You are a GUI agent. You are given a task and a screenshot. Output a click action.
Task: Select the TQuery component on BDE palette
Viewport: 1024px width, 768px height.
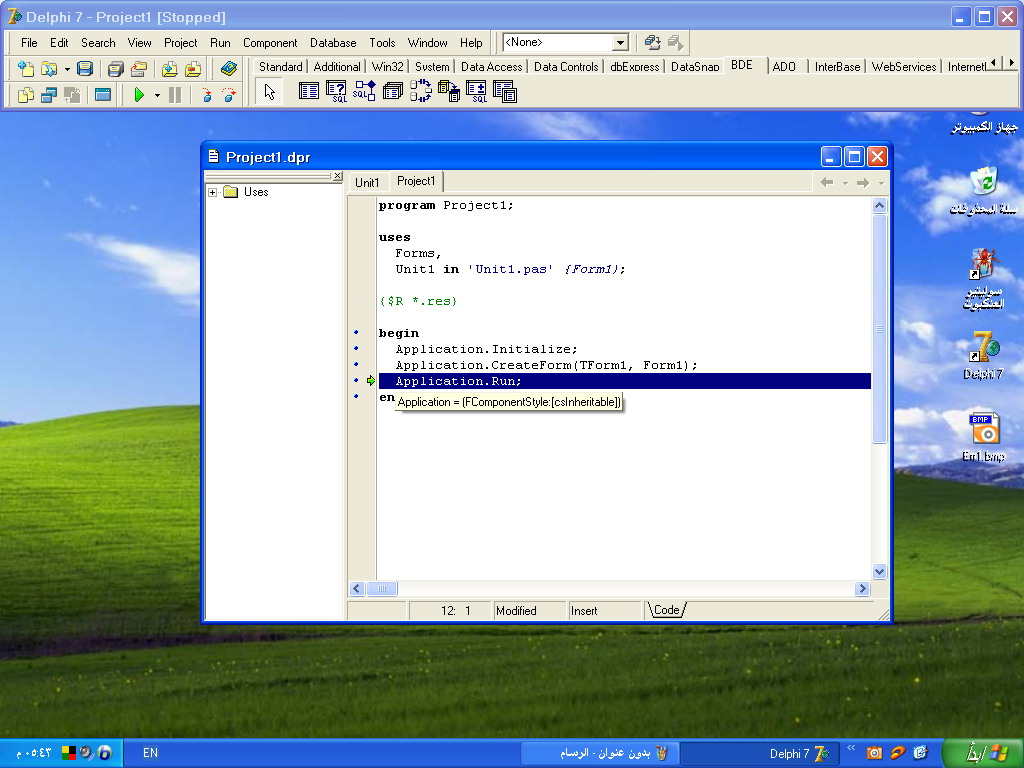click(336, 91)
